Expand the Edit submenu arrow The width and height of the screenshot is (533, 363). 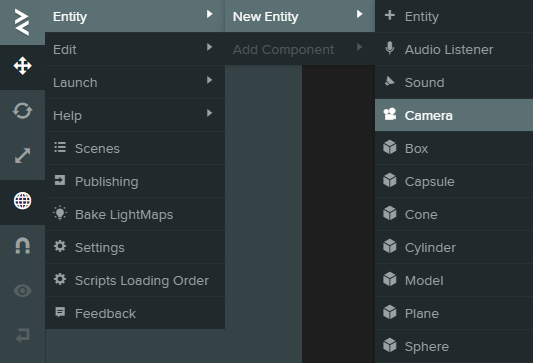click(209, 47)
